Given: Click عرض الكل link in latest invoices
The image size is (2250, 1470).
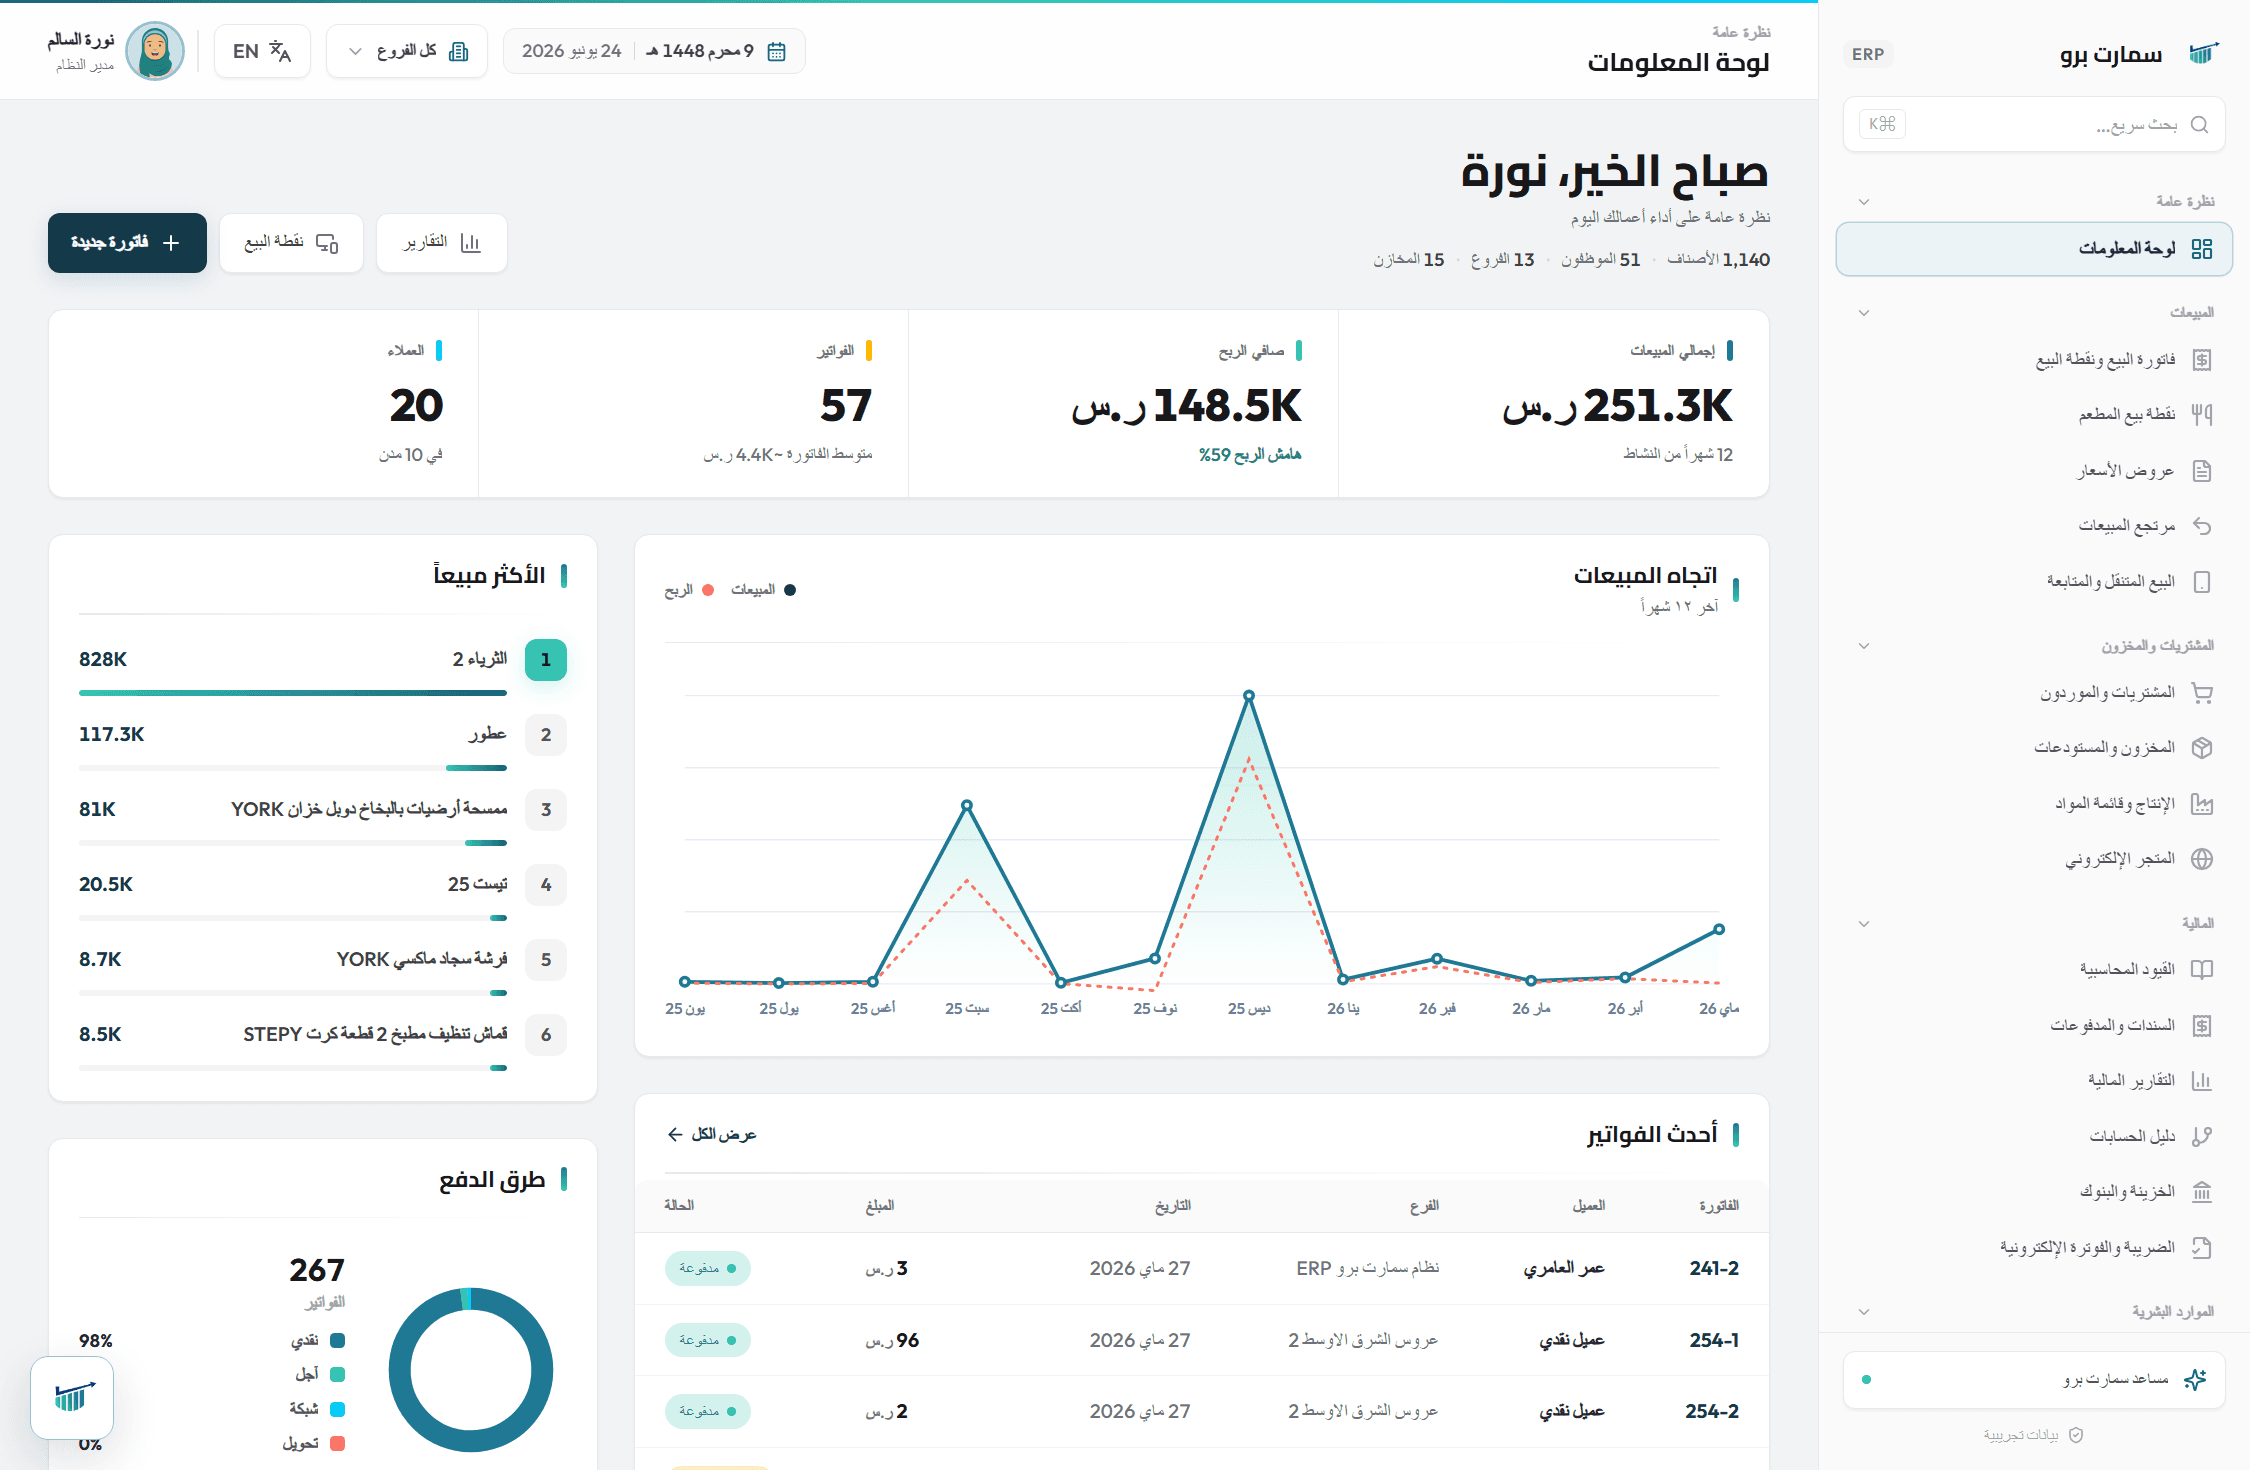Looking at the screenshot, I should [711, 1135].
